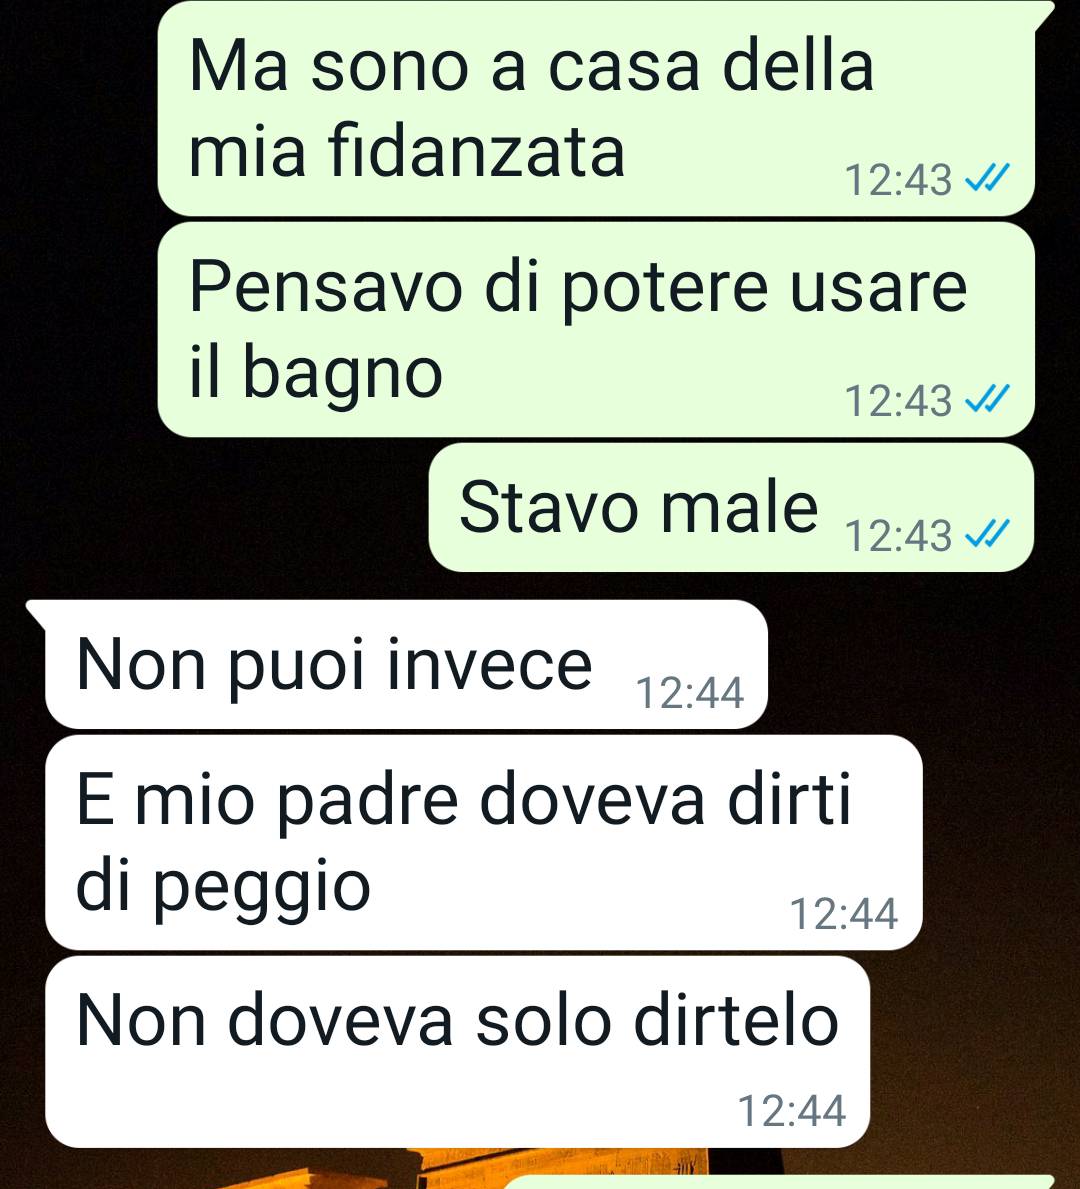Select the 'Non doveva solo dirtelo' message

tap(457, 1052)
